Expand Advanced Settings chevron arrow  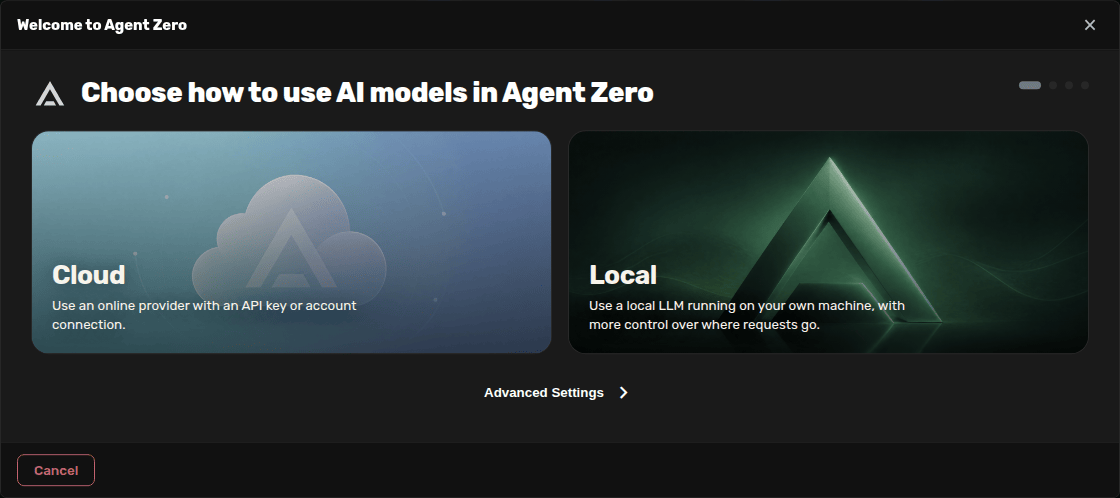click(x=624, y=393)
